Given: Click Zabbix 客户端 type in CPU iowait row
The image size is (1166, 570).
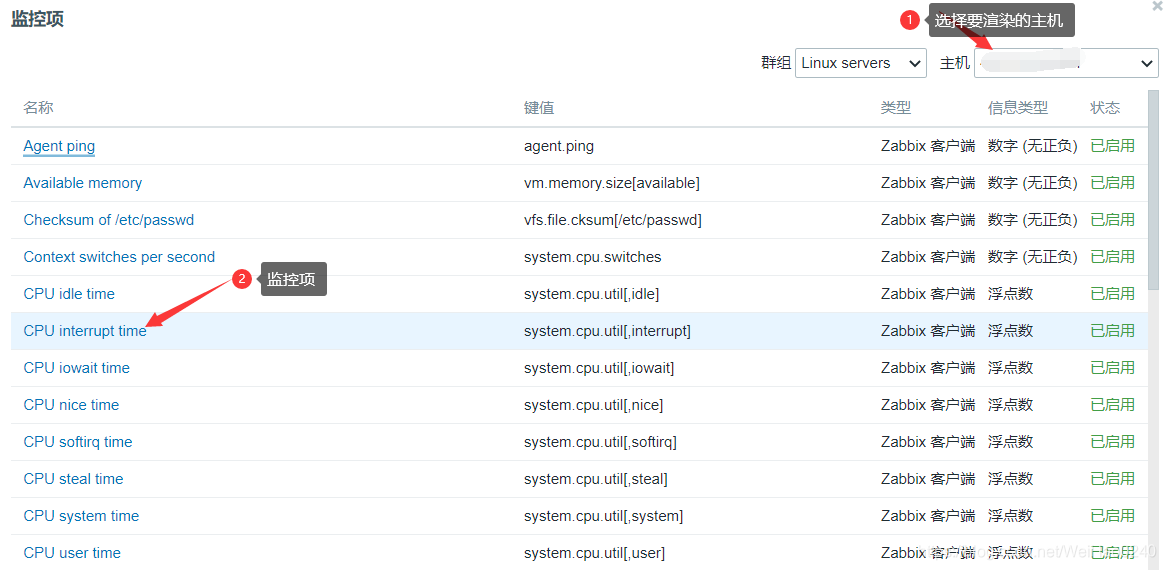Looking at the screenshot, I should [928, 368].
